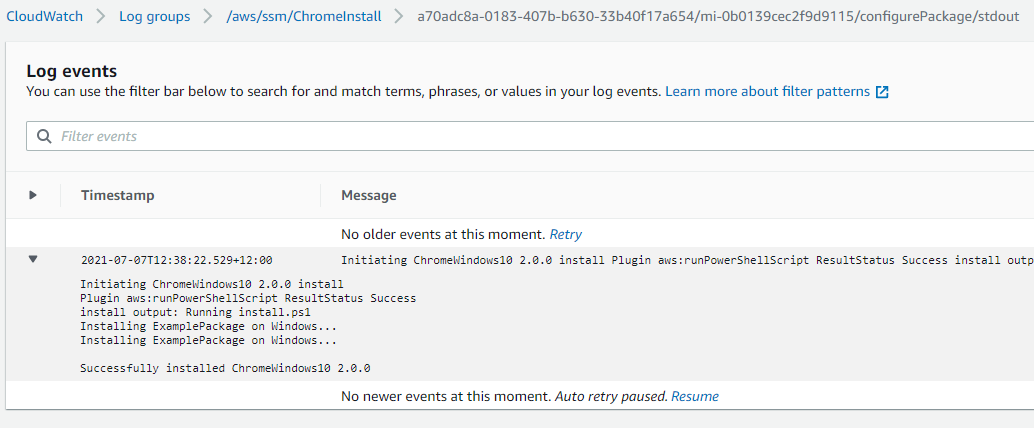Click the magnifier icon in filter bar
The width and height of the screenshot is (1034, 428).
[44, 136]
